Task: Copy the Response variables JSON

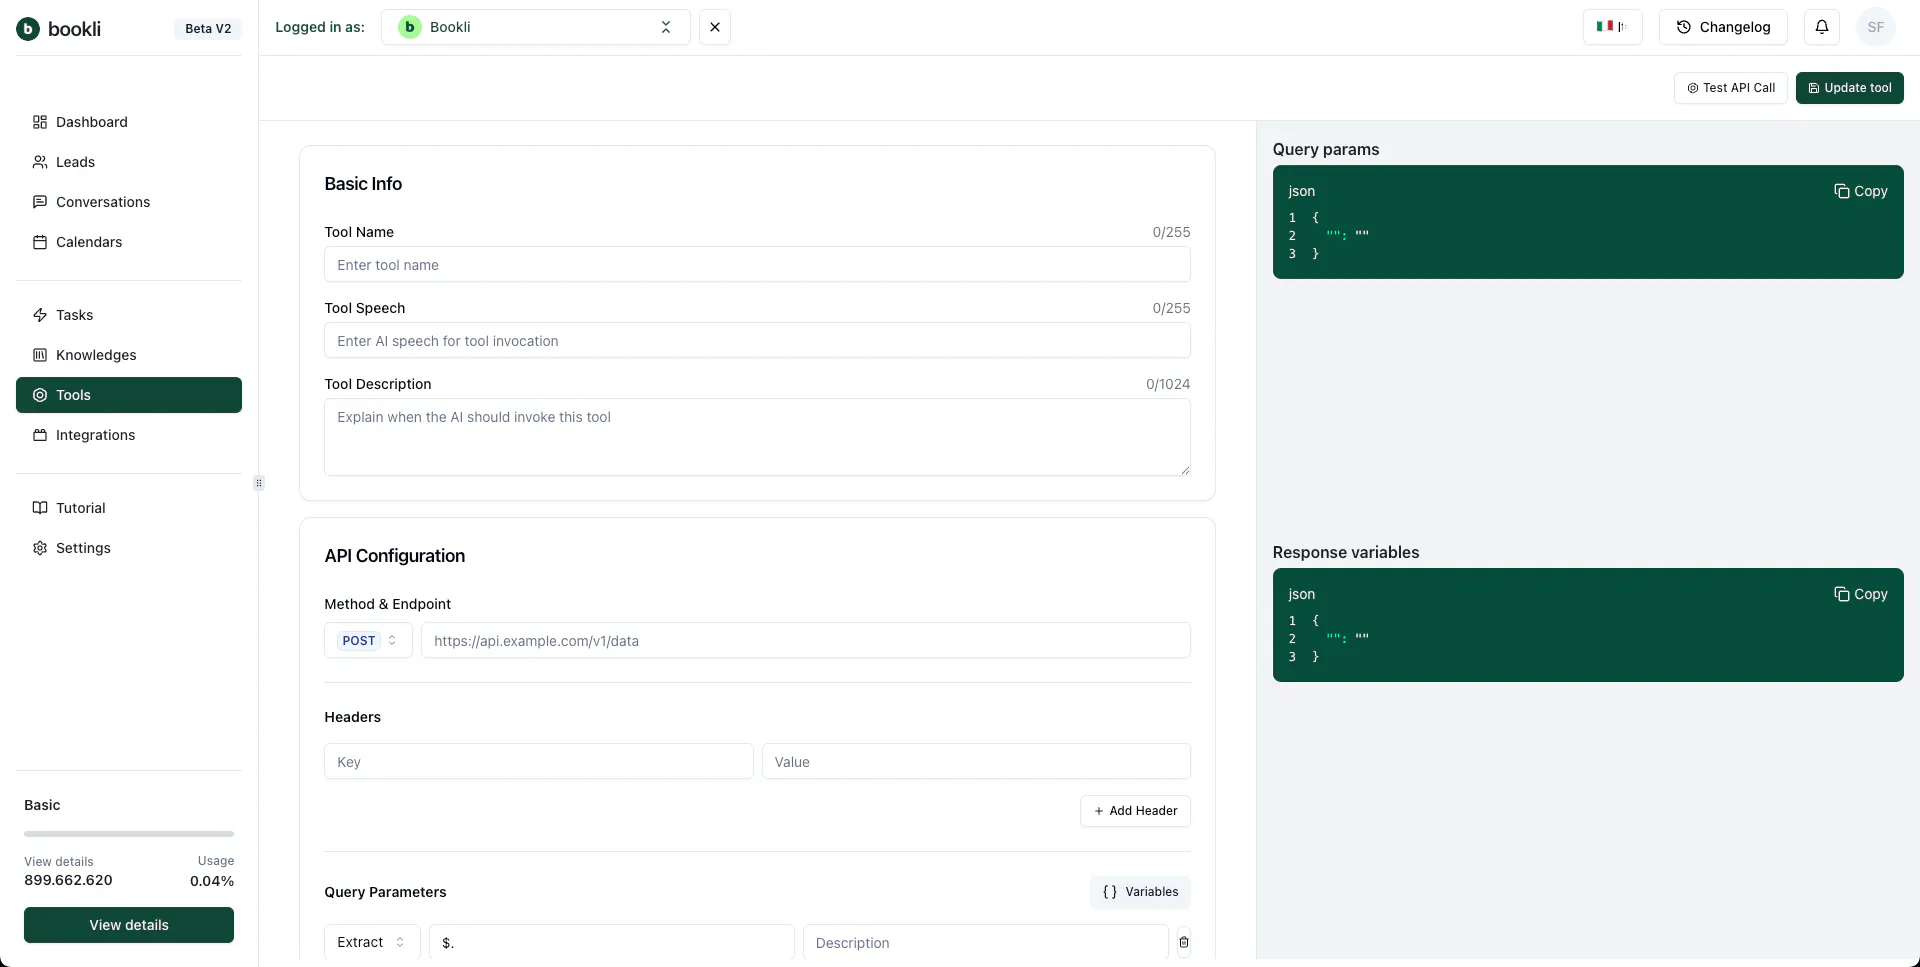Action: click(x=1861, y=594)
